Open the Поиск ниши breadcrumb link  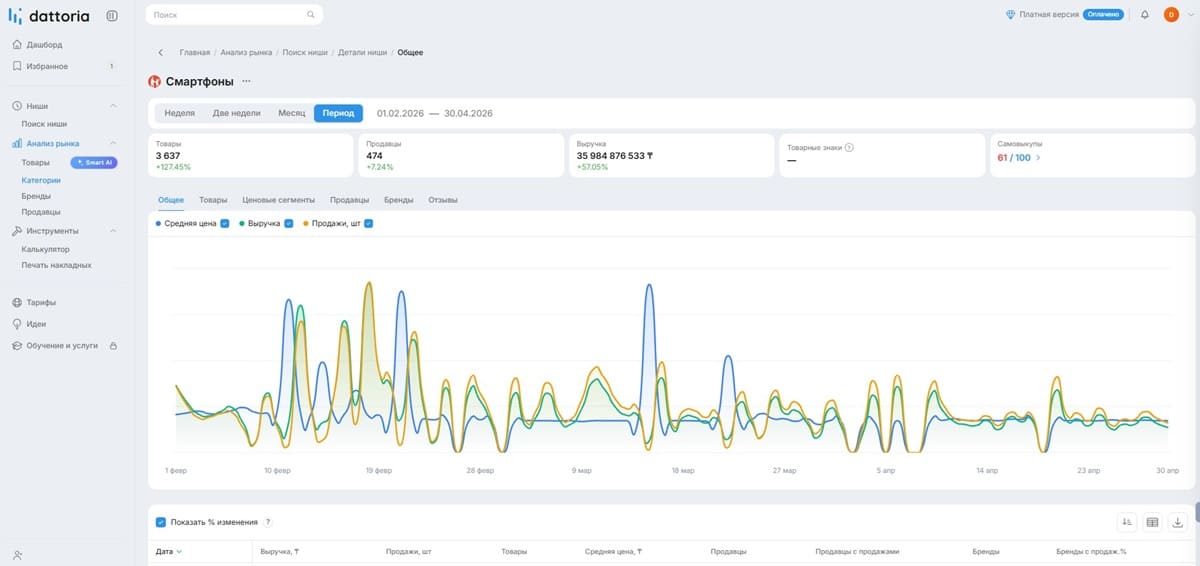pos(304,52)
